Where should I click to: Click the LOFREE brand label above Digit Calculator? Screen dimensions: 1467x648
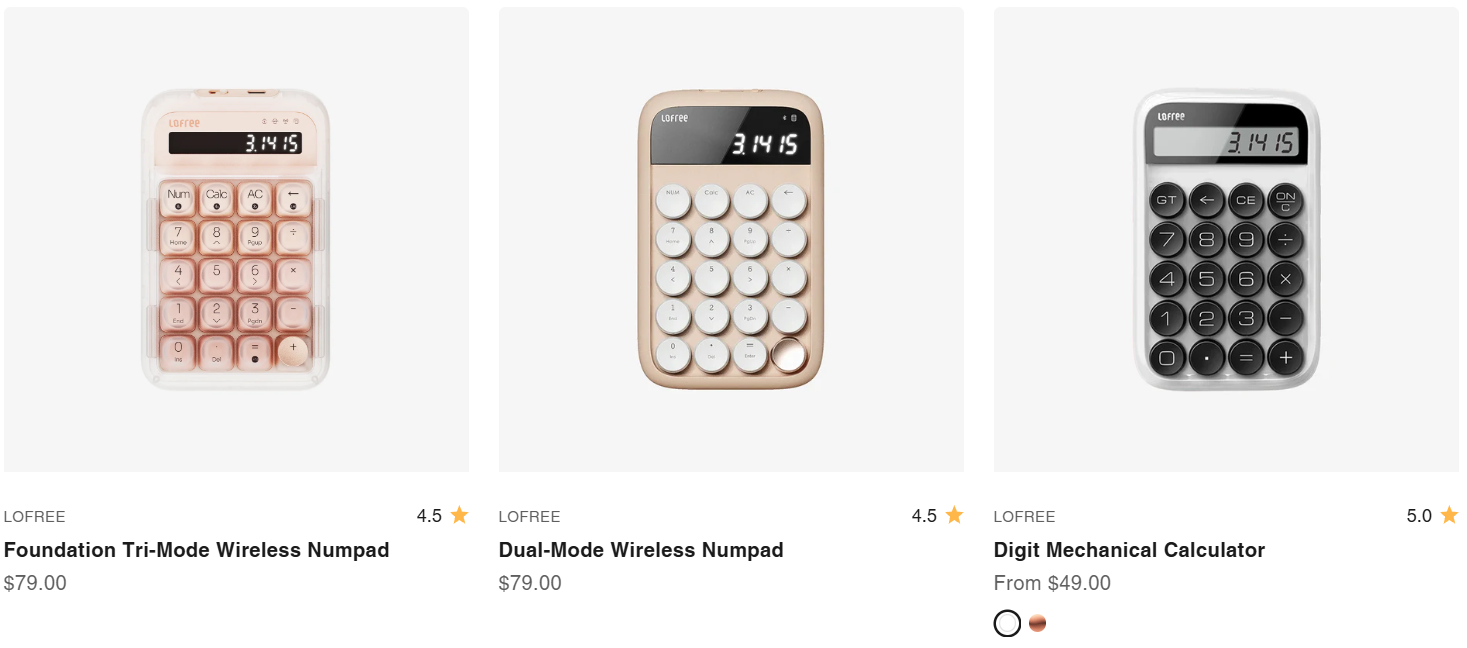[x=1024, y=517]
